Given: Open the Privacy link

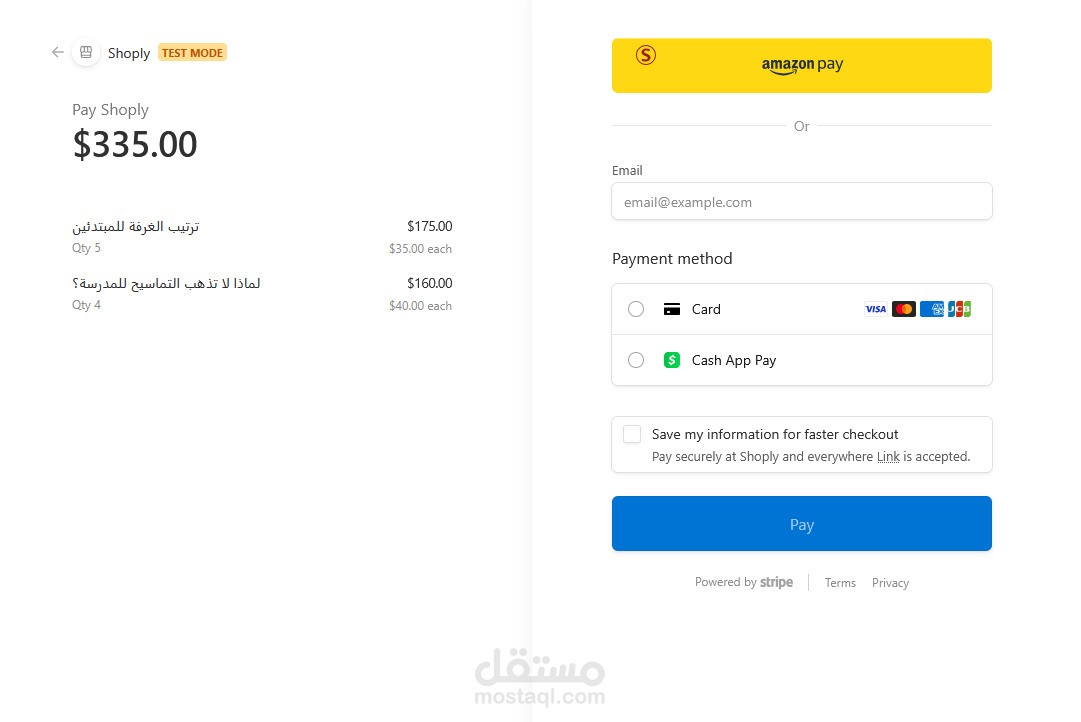Looking at the screenshot, I should coord(890,583).
